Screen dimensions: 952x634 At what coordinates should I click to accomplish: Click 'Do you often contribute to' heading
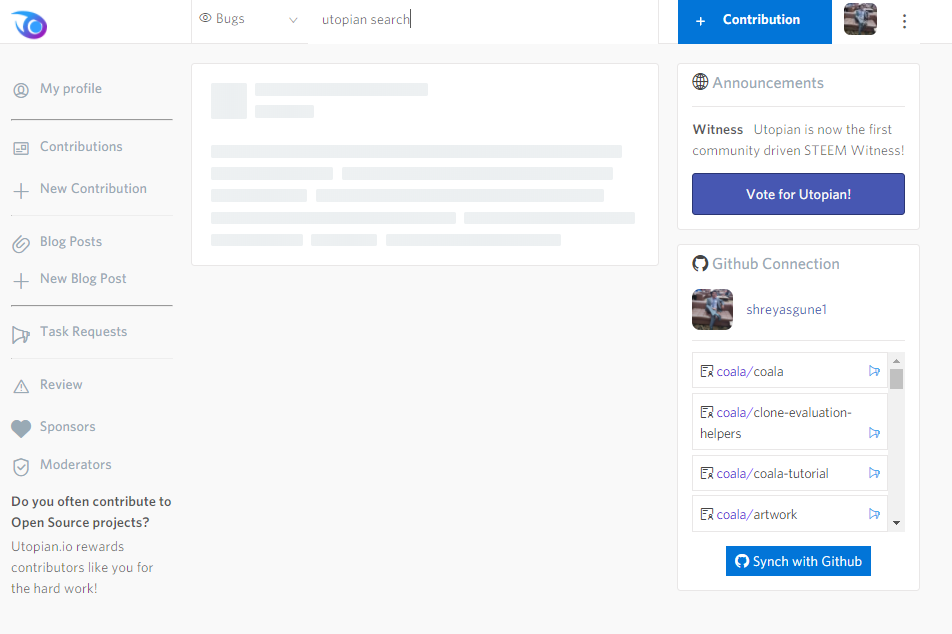pyautogui.click(x=91, y=502)
